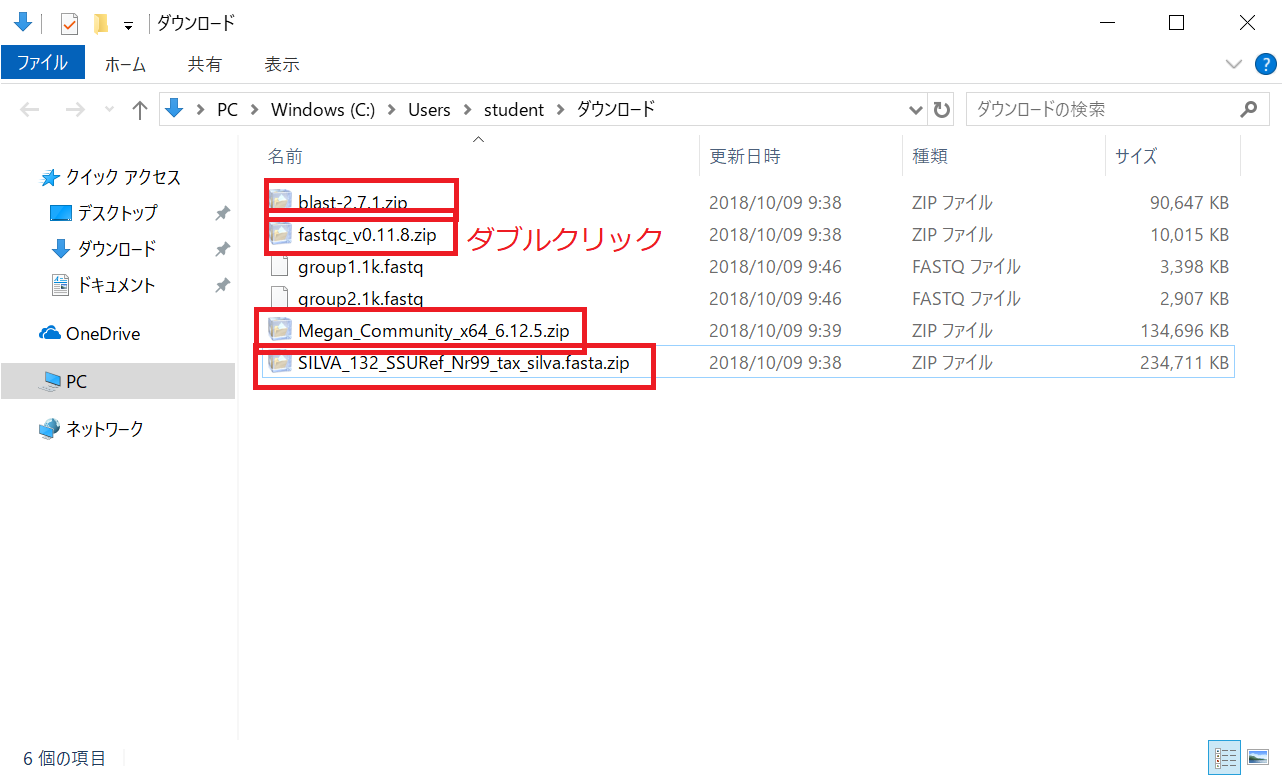Open the 共有 ribbon tab
Screen dimensions: 1283x776
tap(204, 64)
